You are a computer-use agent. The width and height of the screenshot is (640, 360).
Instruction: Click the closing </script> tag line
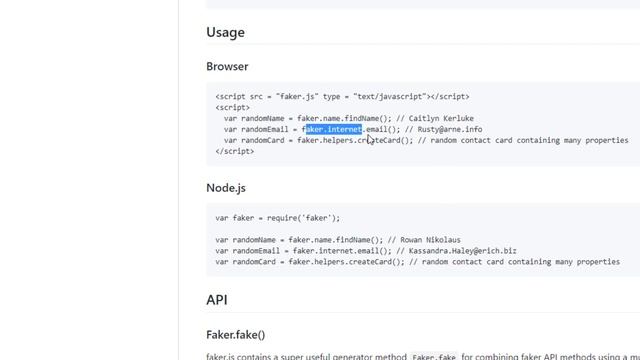(x=235, y=151)
